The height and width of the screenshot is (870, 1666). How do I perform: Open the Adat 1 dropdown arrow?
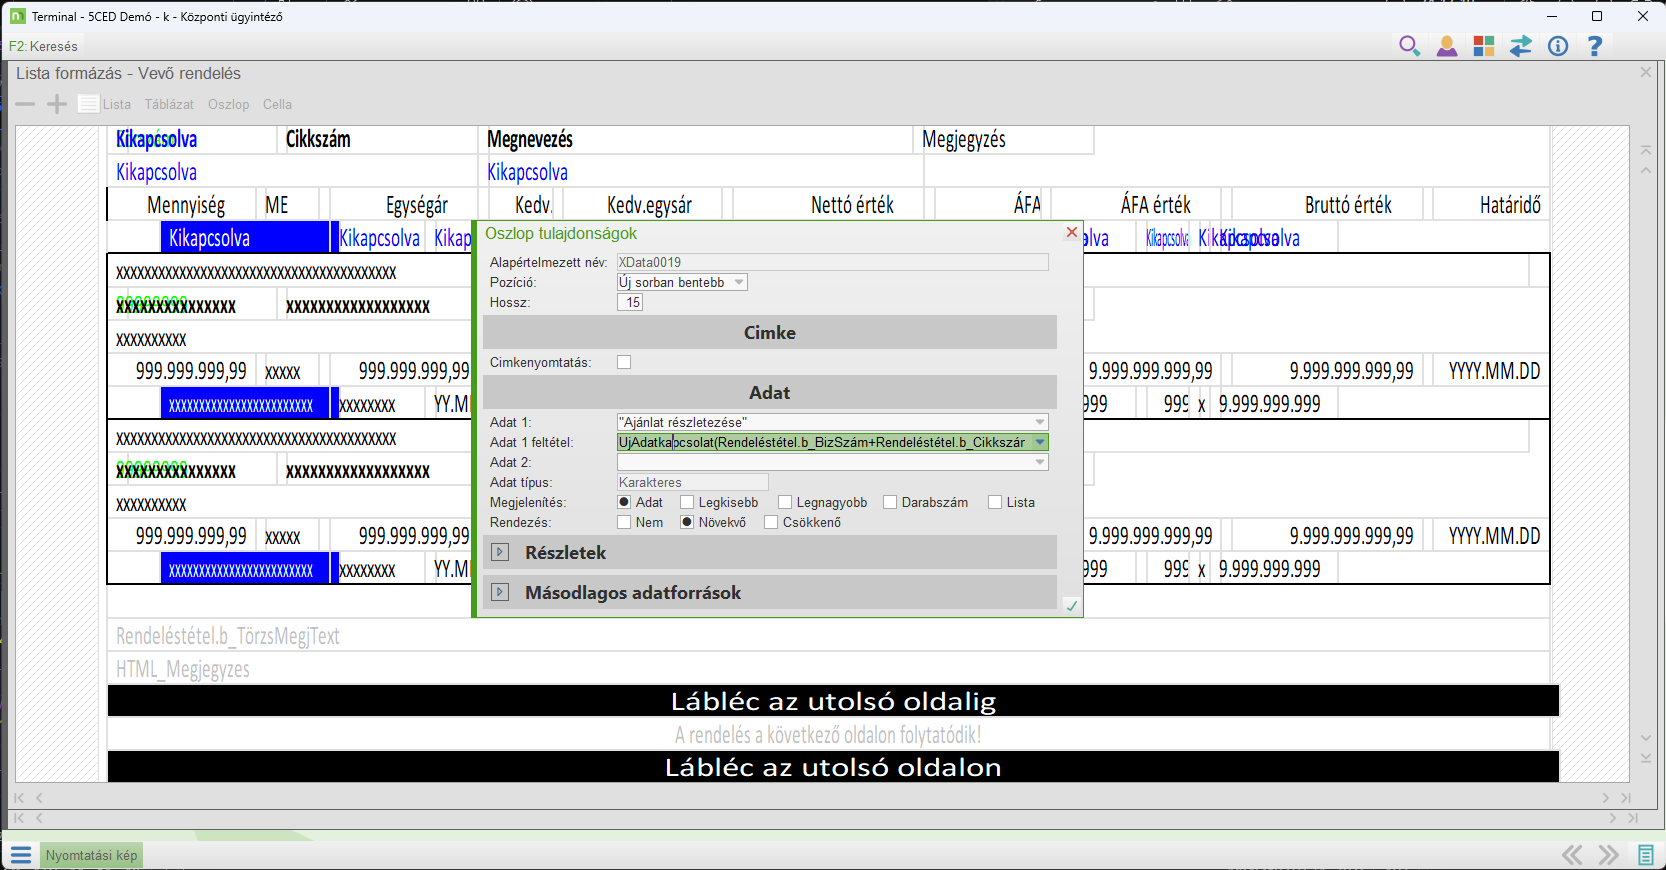coord(1040,422)
